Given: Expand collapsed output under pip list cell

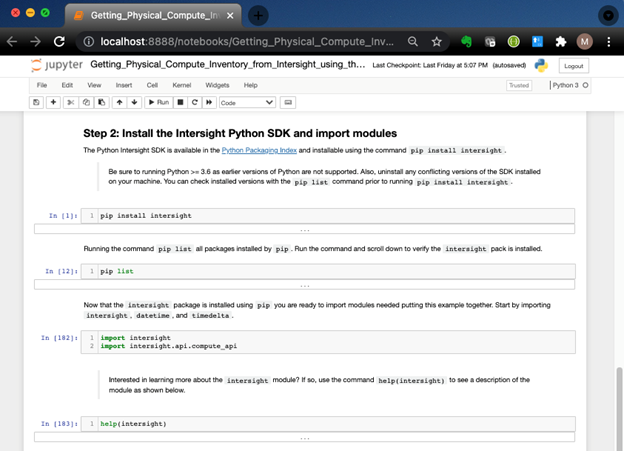Looking at the screenshot, I should click(304, 285).
